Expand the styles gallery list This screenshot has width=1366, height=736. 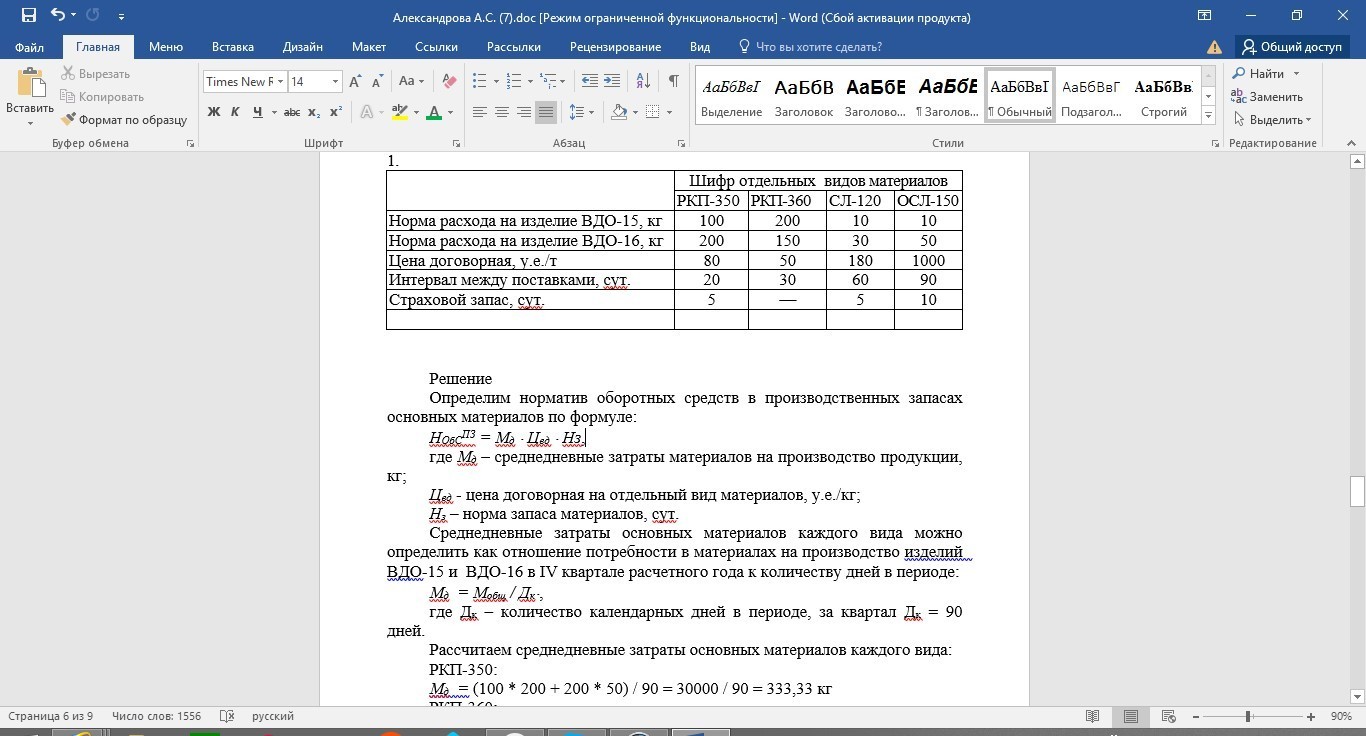[x=1208, y=116]
